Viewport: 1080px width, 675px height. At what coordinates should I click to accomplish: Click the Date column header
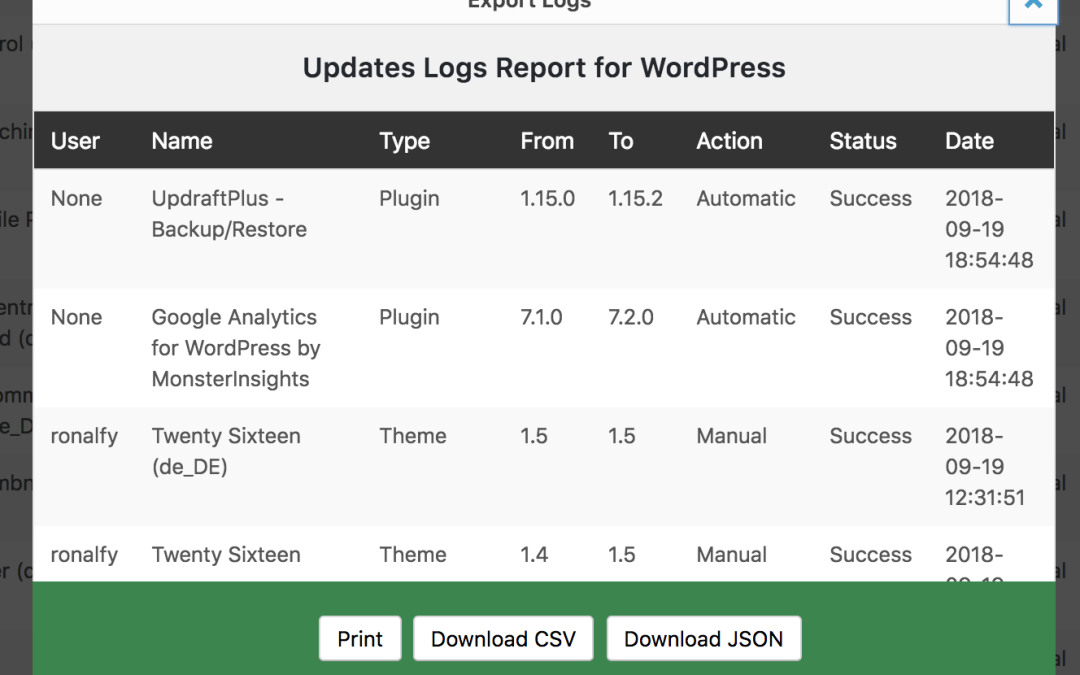969,141
